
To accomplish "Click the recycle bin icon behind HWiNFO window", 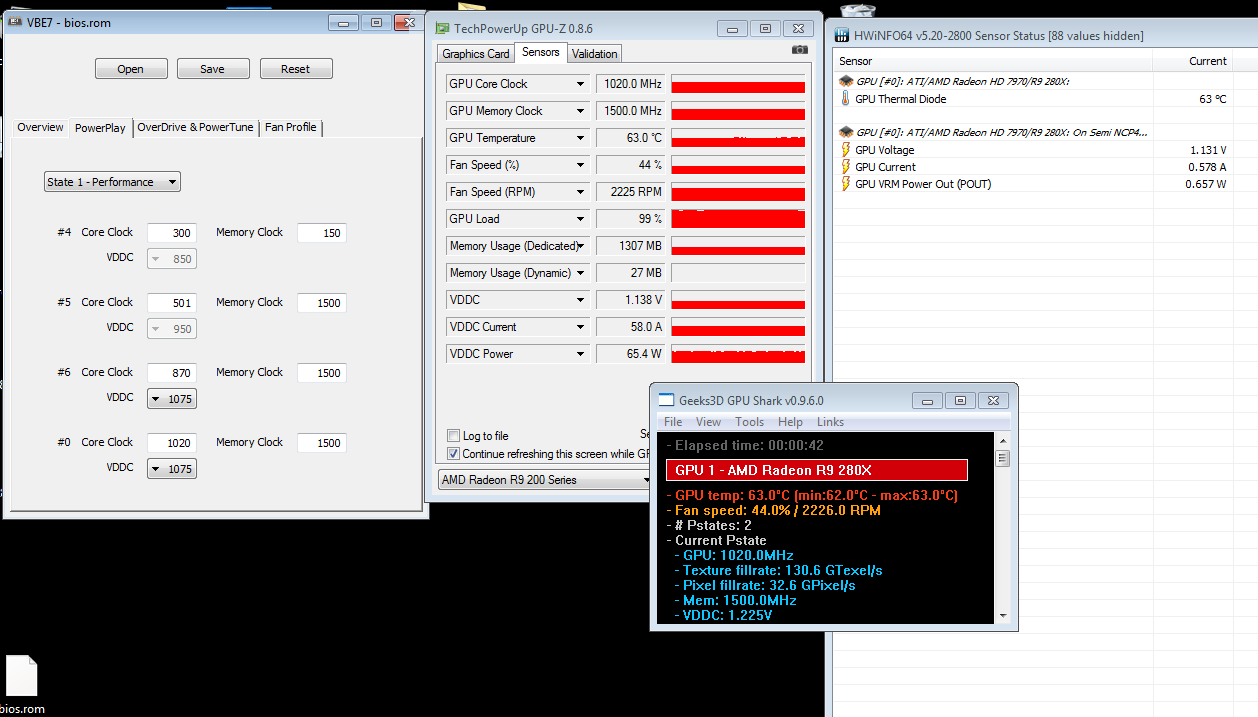I will pos(858,9).
